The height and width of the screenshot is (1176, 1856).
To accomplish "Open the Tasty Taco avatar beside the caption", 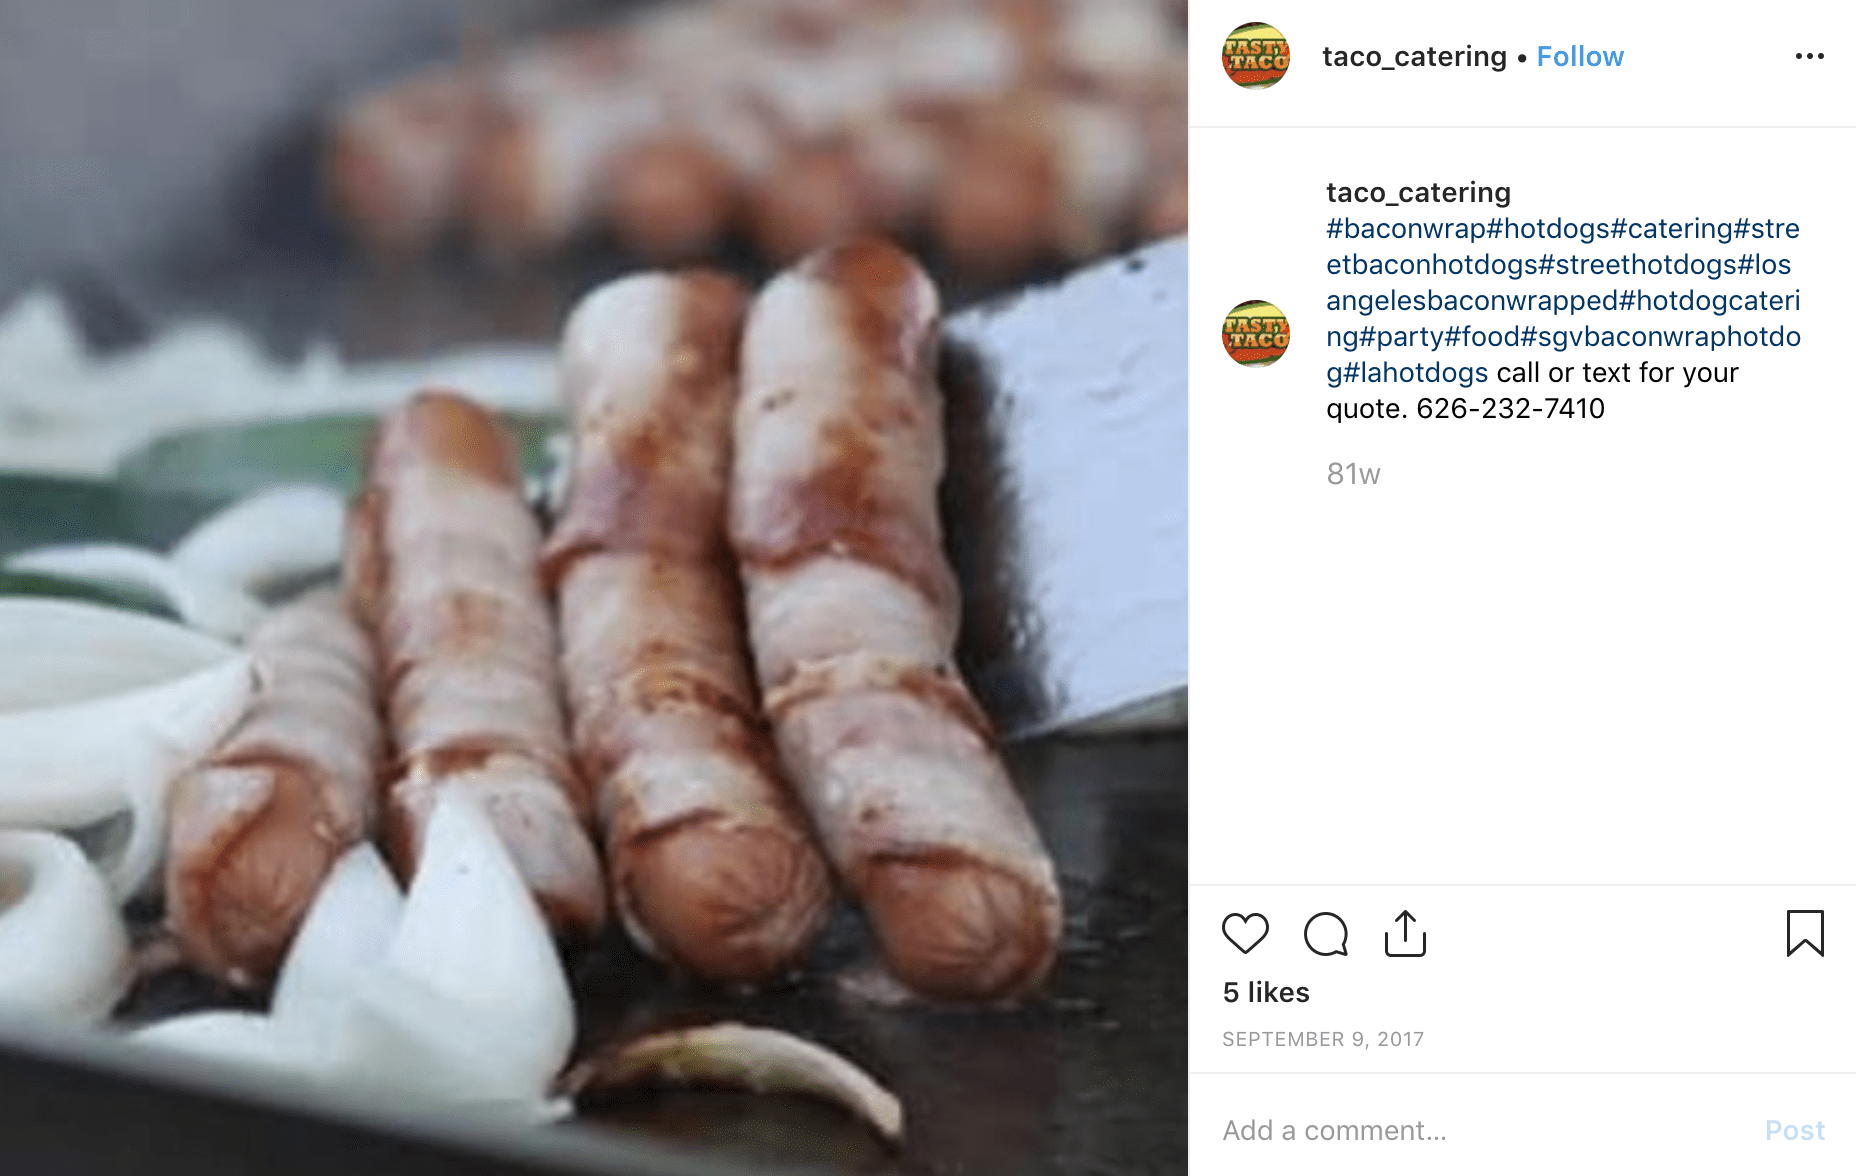I will pos(1256,334).
